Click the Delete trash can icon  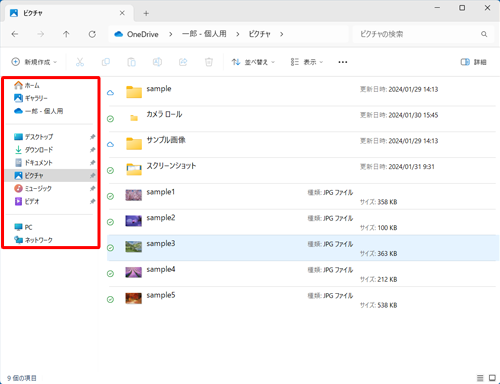pyautogui.click(x=209, y=62)
